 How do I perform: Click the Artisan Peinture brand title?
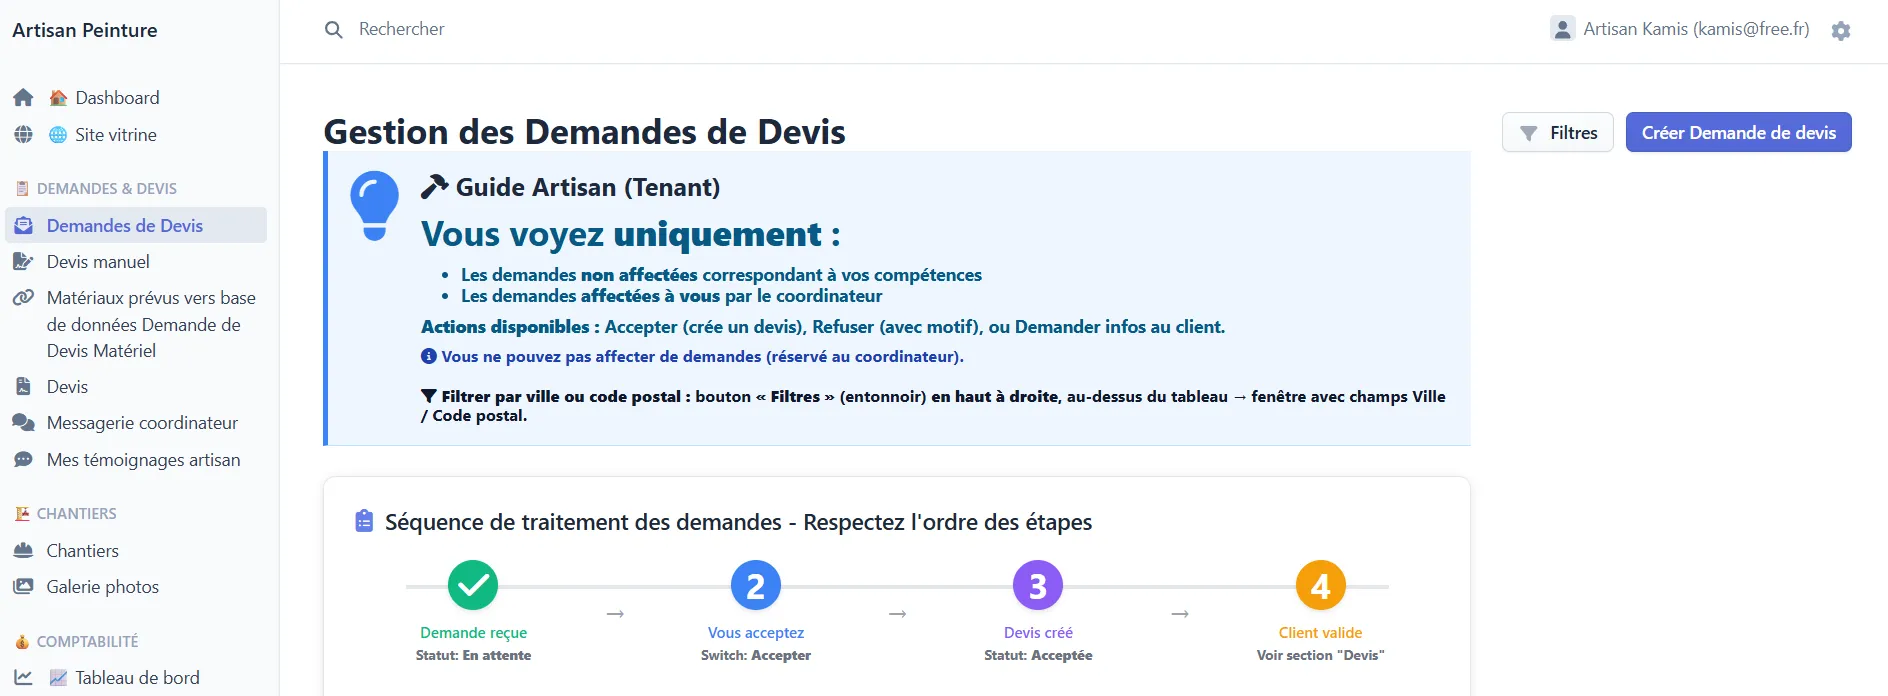point(85,30)
